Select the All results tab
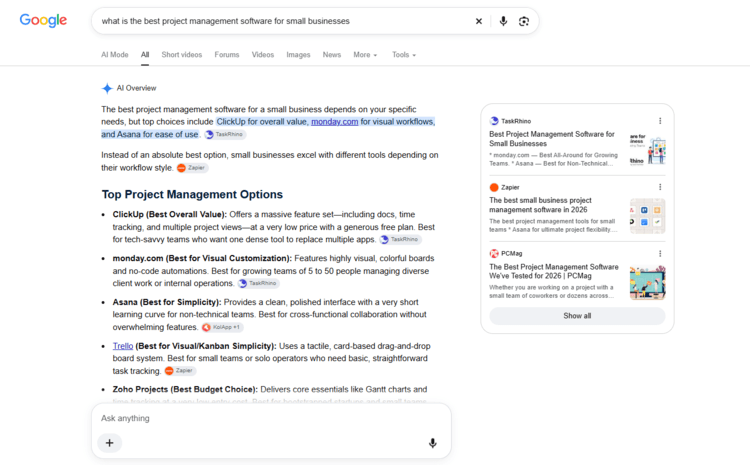 (x=145, y=55)
